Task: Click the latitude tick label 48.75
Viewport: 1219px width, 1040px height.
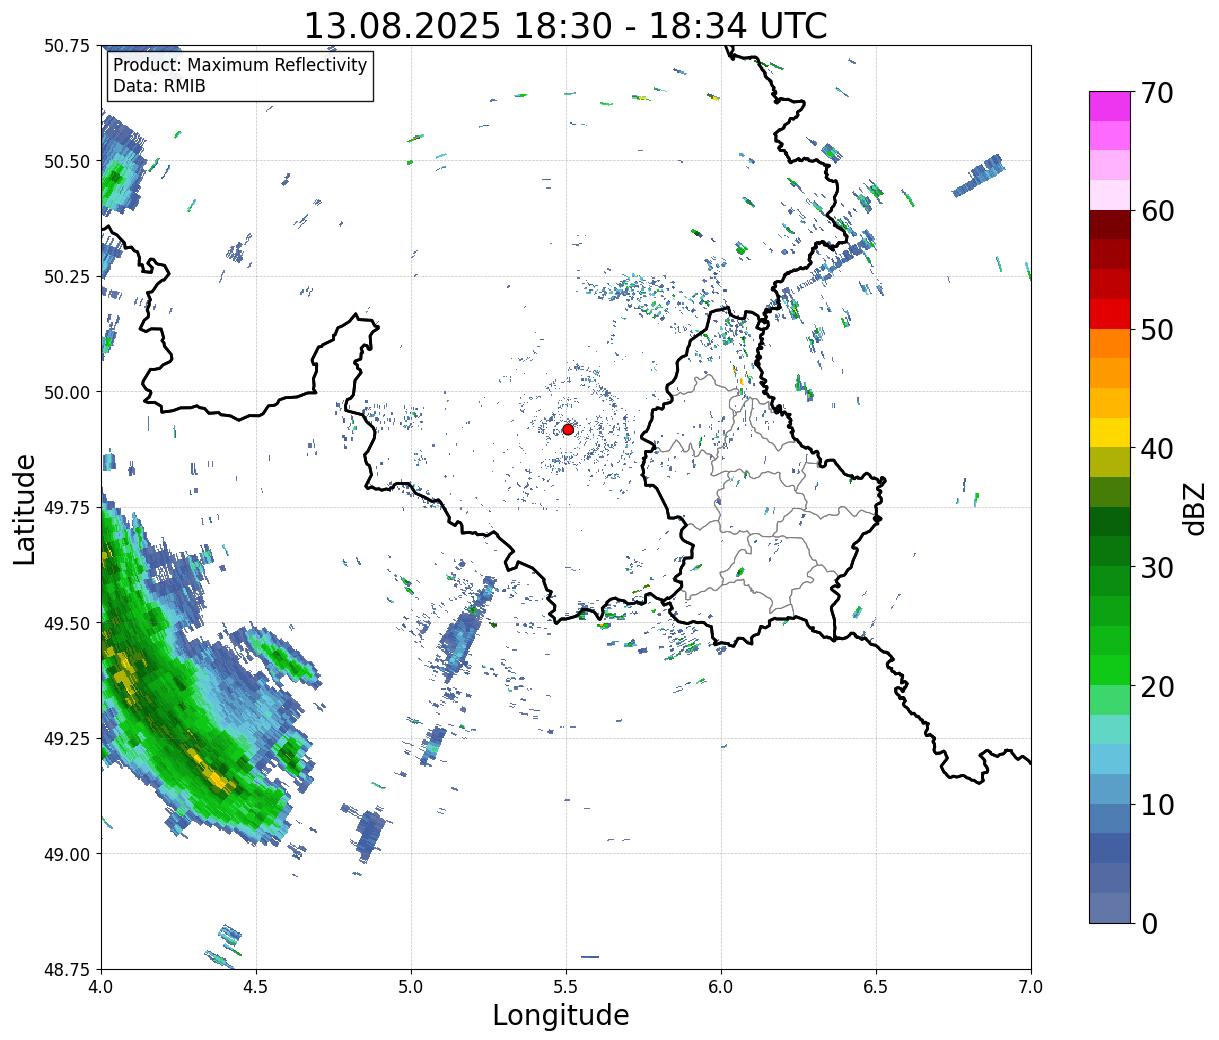Action: pyautogui.click(x=67, y=969)
